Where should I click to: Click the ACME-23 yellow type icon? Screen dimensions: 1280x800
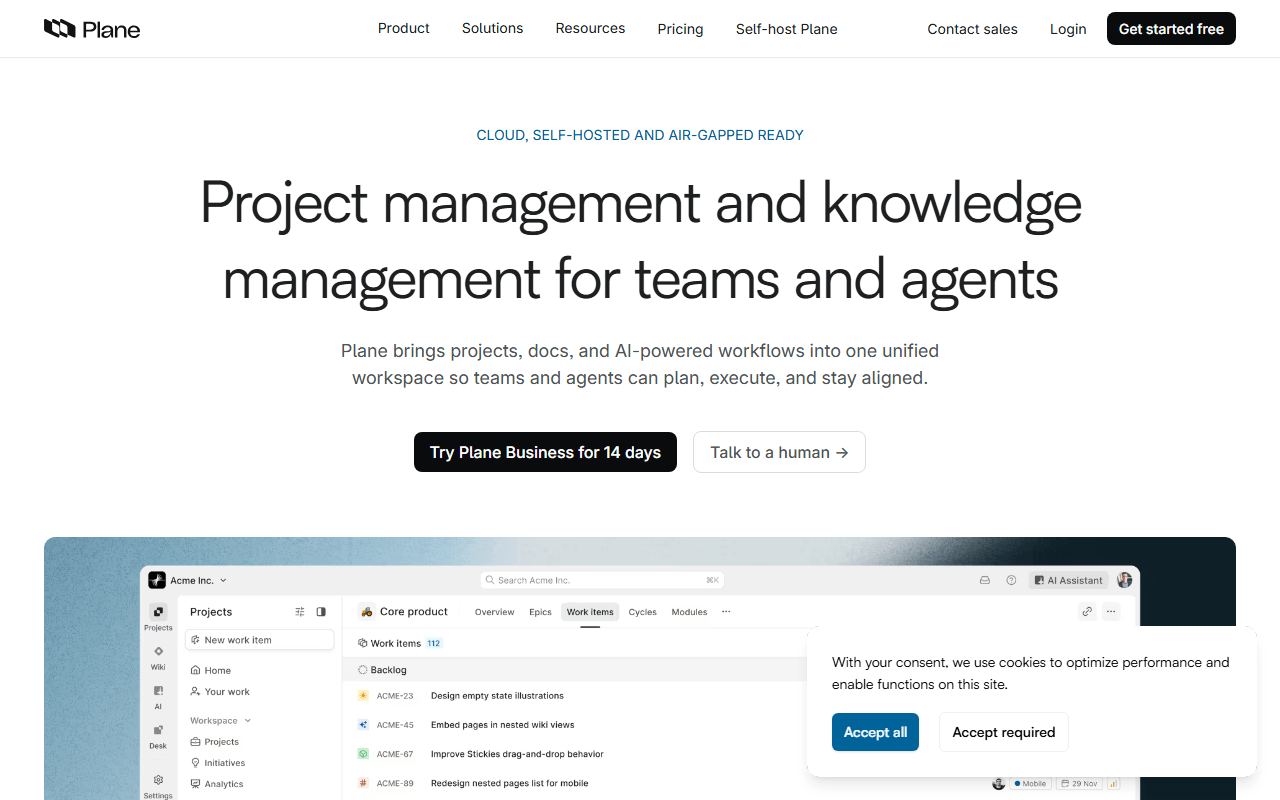pyautogui.click(x=363, y=696)
